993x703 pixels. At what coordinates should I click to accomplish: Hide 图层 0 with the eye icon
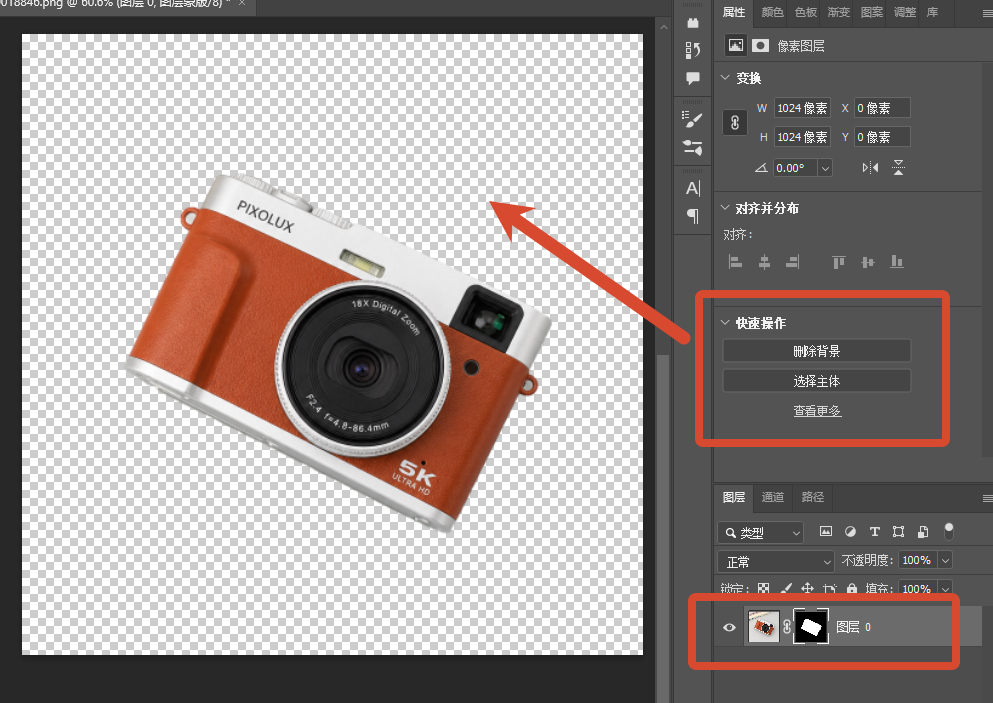[x=730, y=627]
